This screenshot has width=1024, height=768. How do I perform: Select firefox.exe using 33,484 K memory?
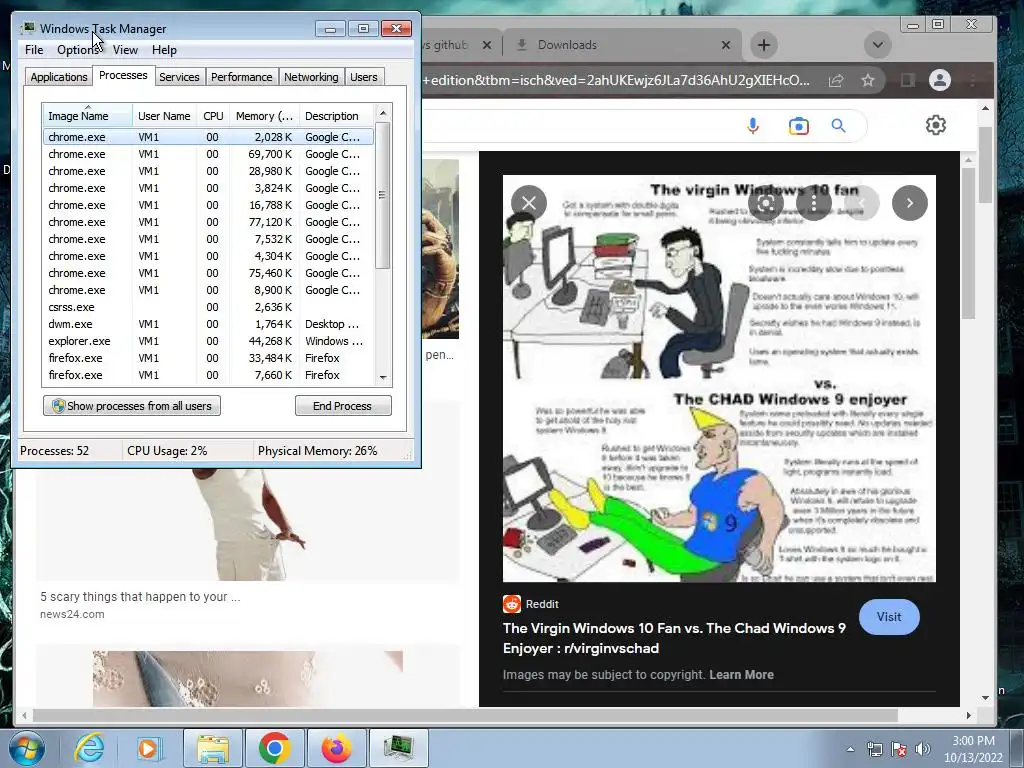pyautogui.click(x=208, y=358)
